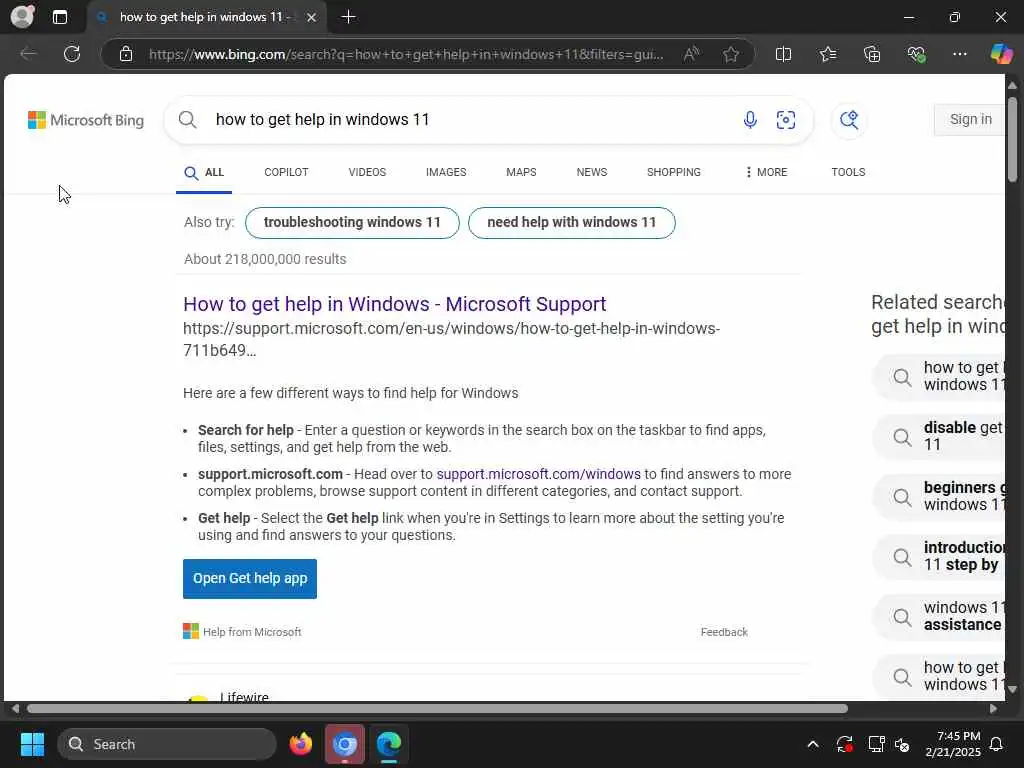
Task: Open Edge Settings and more menu
Action: pyautogui.click(x=959, y=54)
